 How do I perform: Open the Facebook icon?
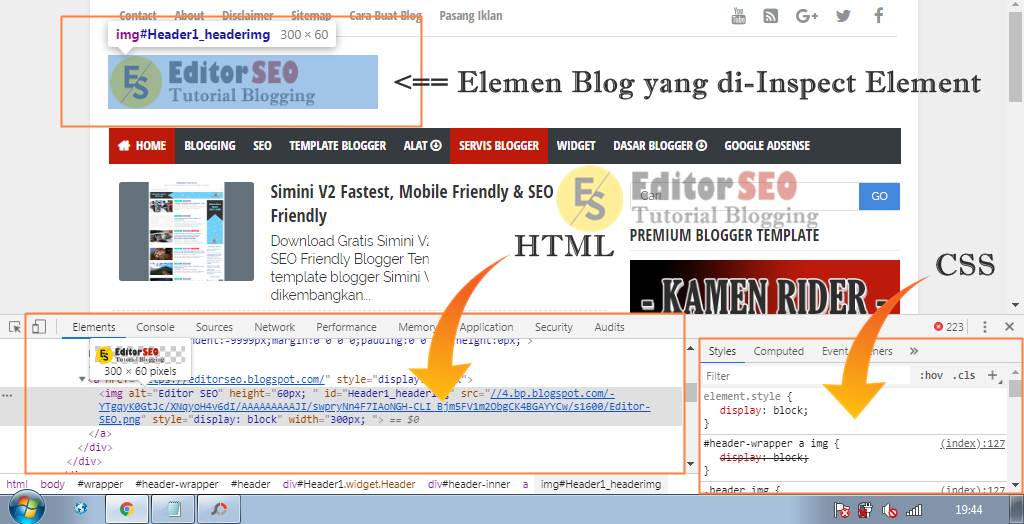click(x=879, y=16)
